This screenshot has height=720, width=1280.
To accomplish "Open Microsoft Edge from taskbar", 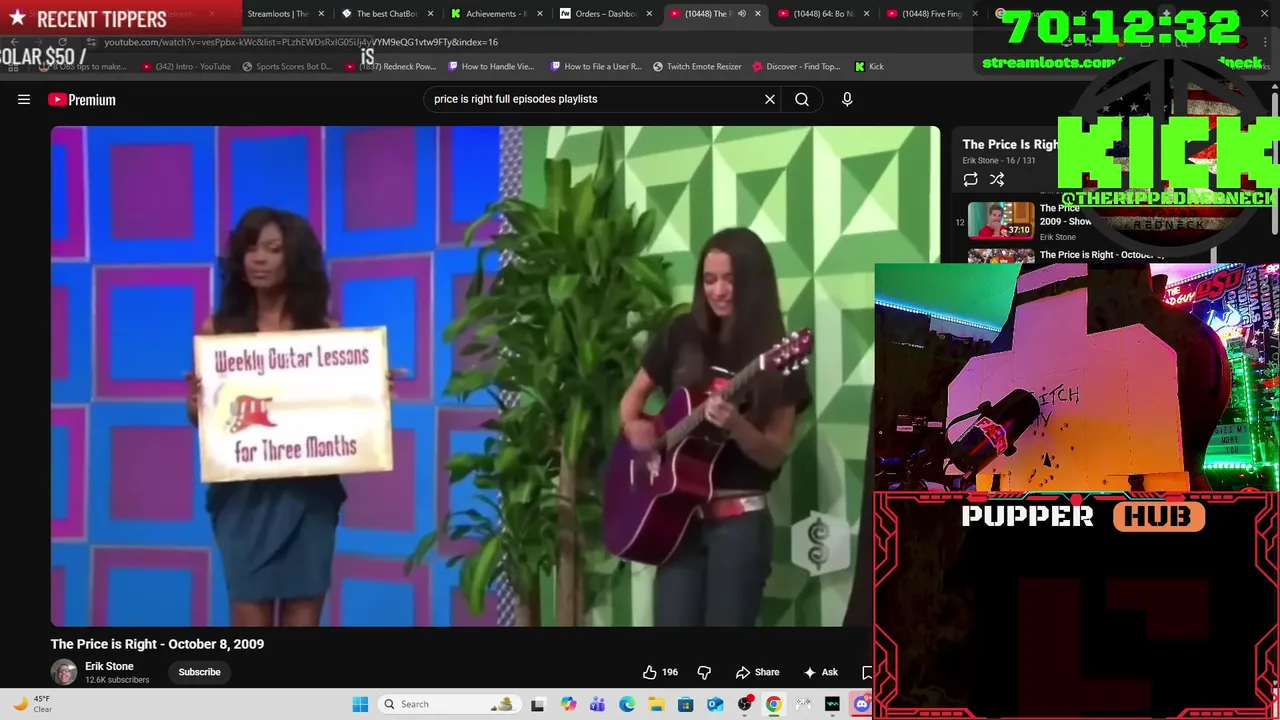I will [x=627, y=704].
